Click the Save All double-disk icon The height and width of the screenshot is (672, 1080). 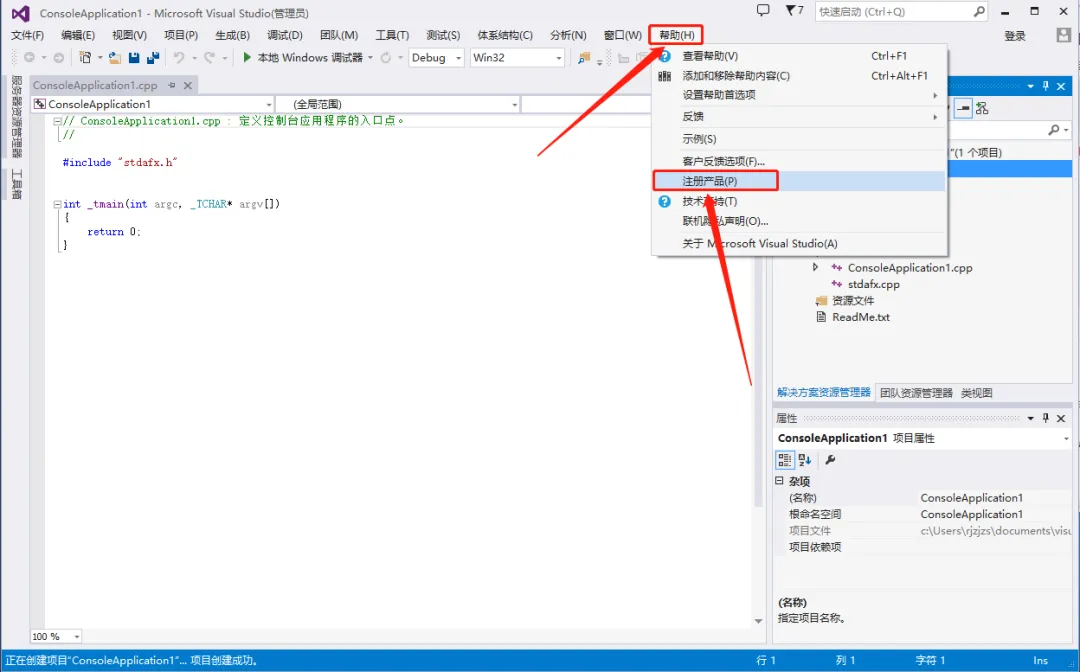pyautogui.click(x=153, y=58)
